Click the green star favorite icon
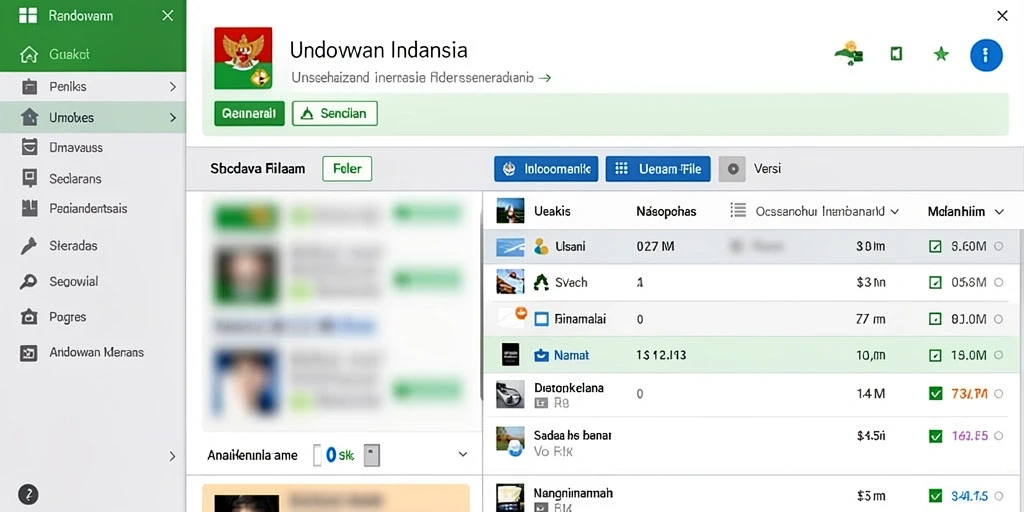Image resolution: width=1024 pixels, height=512 pixels. (941, 54)
